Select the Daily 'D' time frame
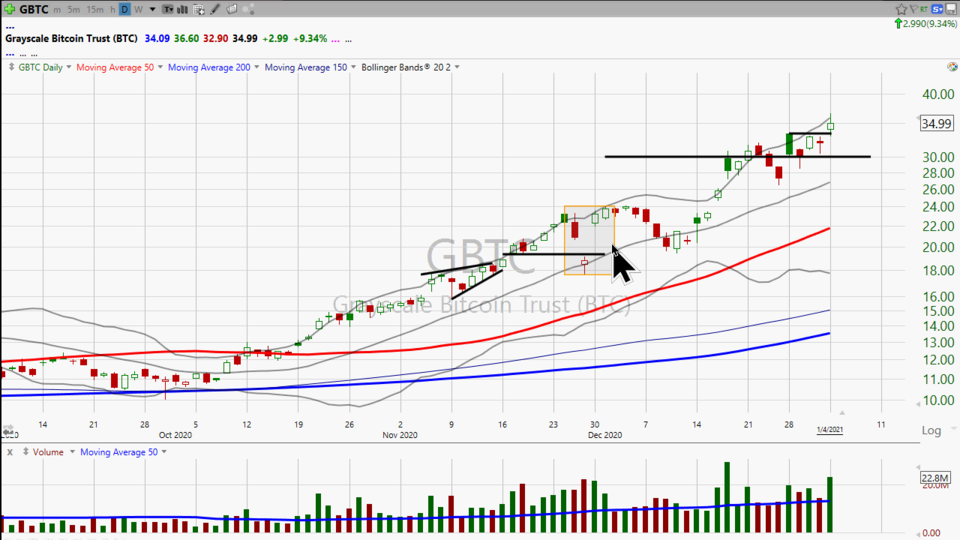Image resolution: width=960 pixels, height=540 pixels. click(124, 10)
